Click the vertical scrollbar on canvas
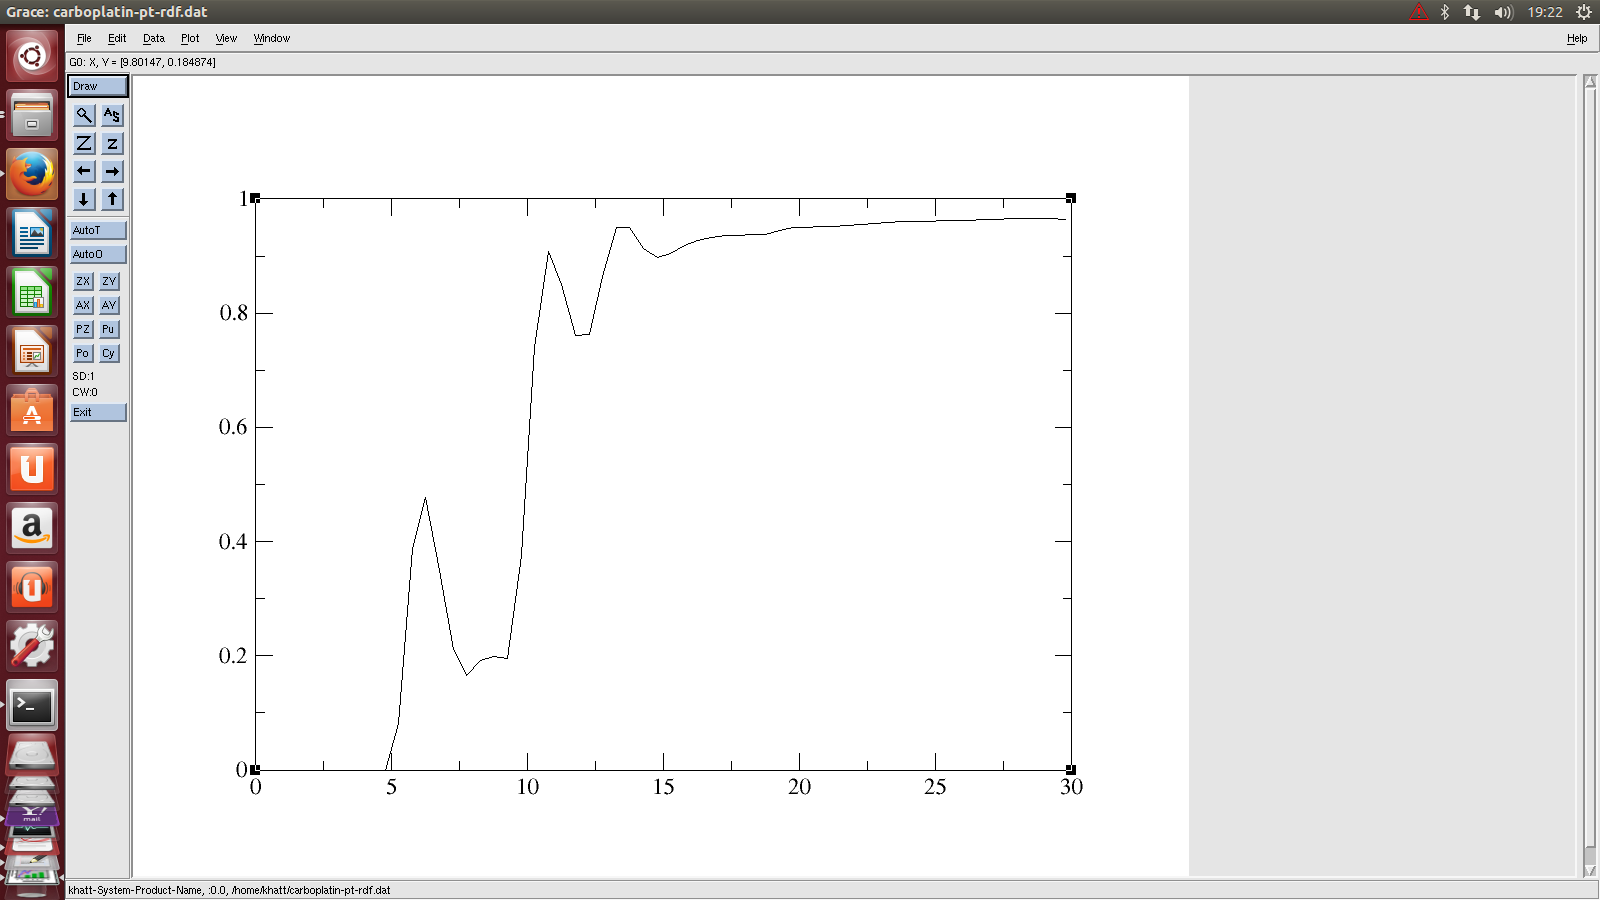The width and height of the screenshot is (1600, 900). coord(1590,470)
